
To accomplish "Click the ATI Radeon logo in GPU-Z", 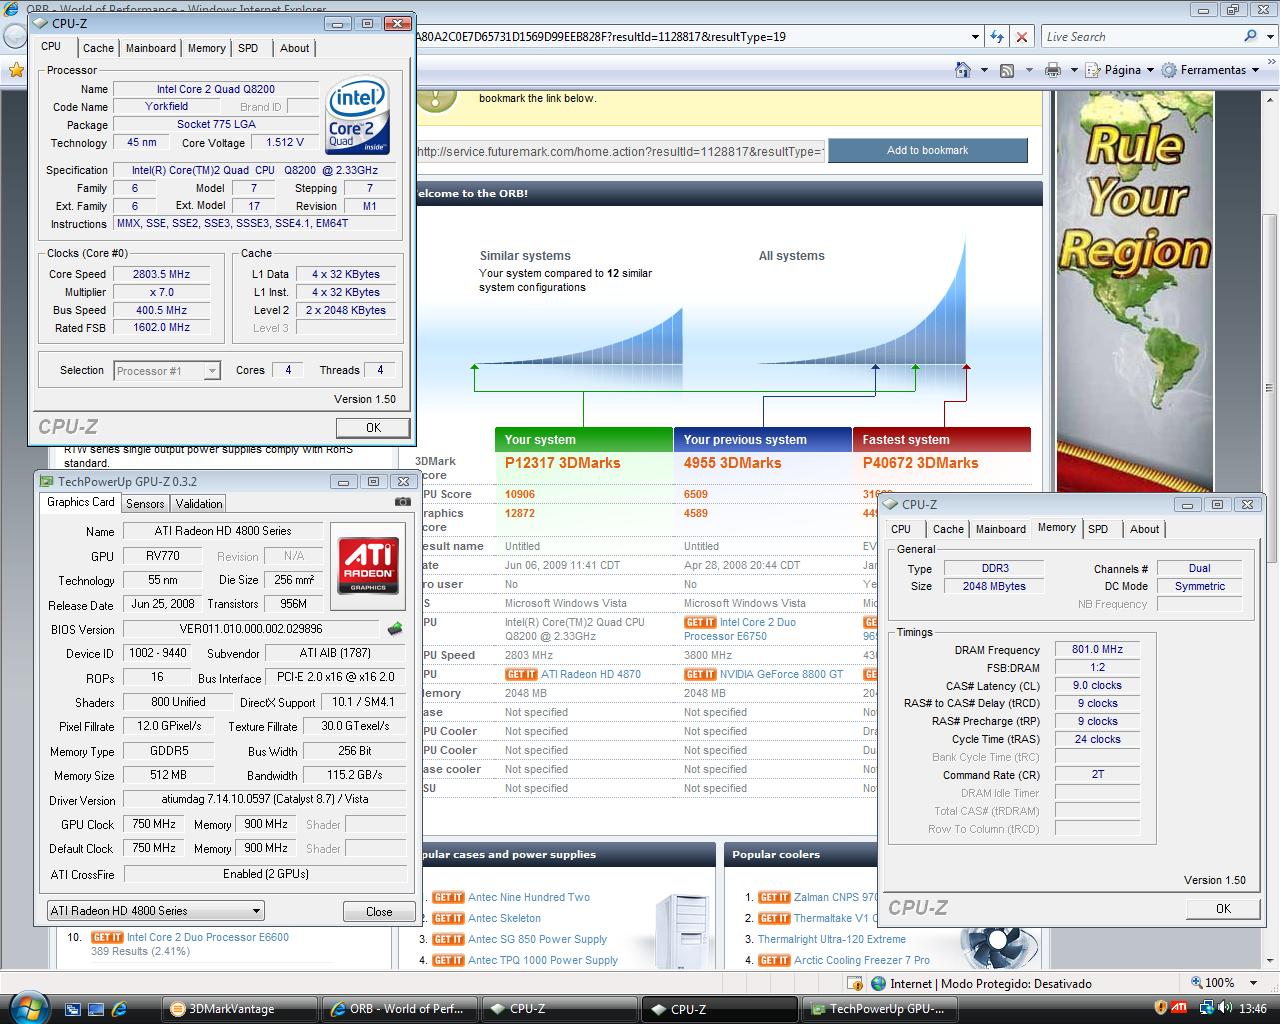I will (368, 565).
